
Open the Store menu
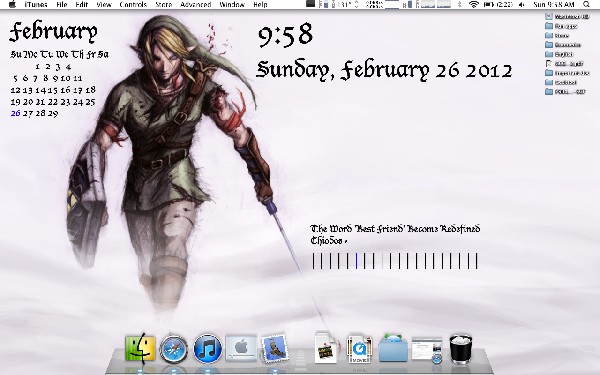tap(163, 5)
